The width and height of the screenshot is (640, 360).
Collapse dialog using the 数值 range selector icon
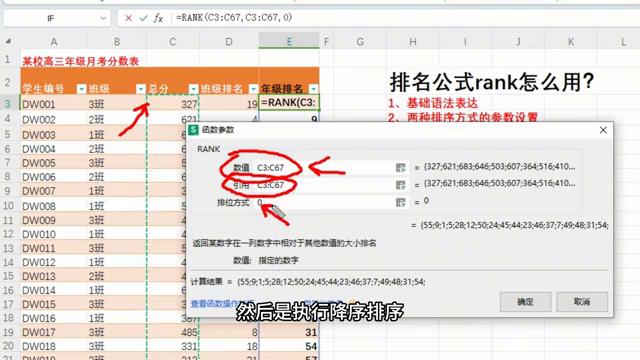pyautogui.click(x=400, y=167)
